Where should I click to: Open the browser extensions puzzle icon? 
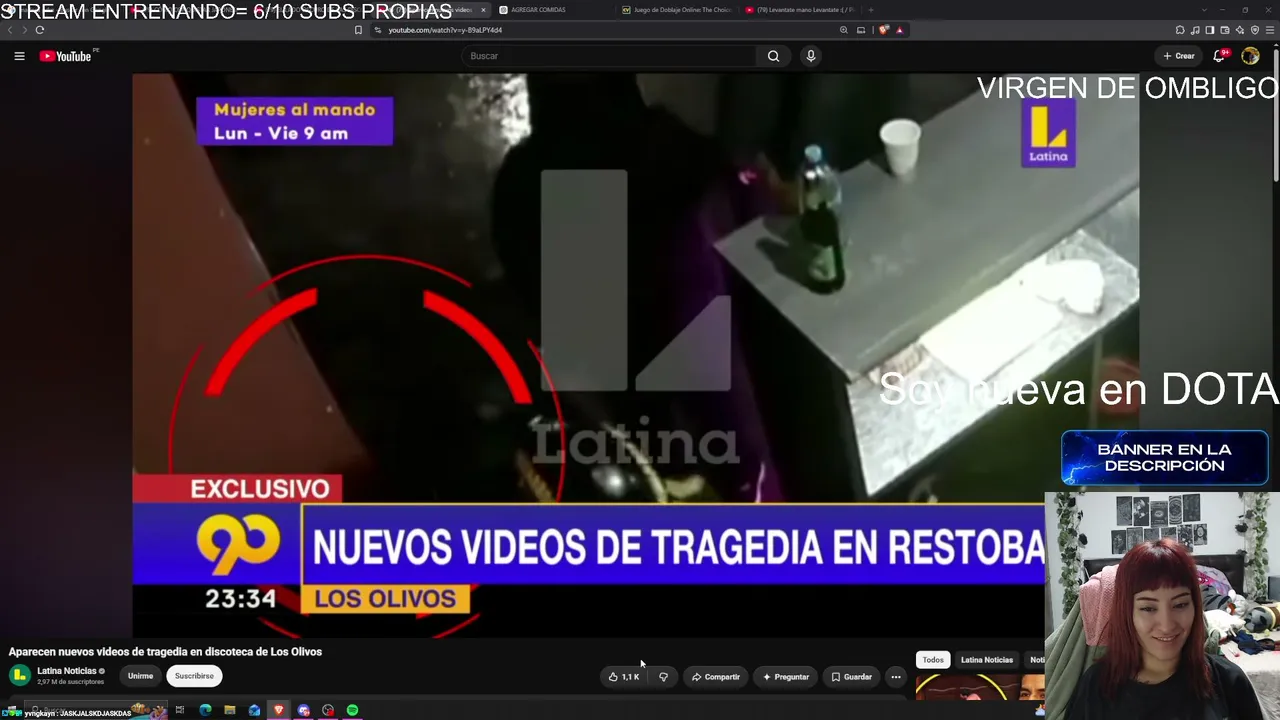1180,30
